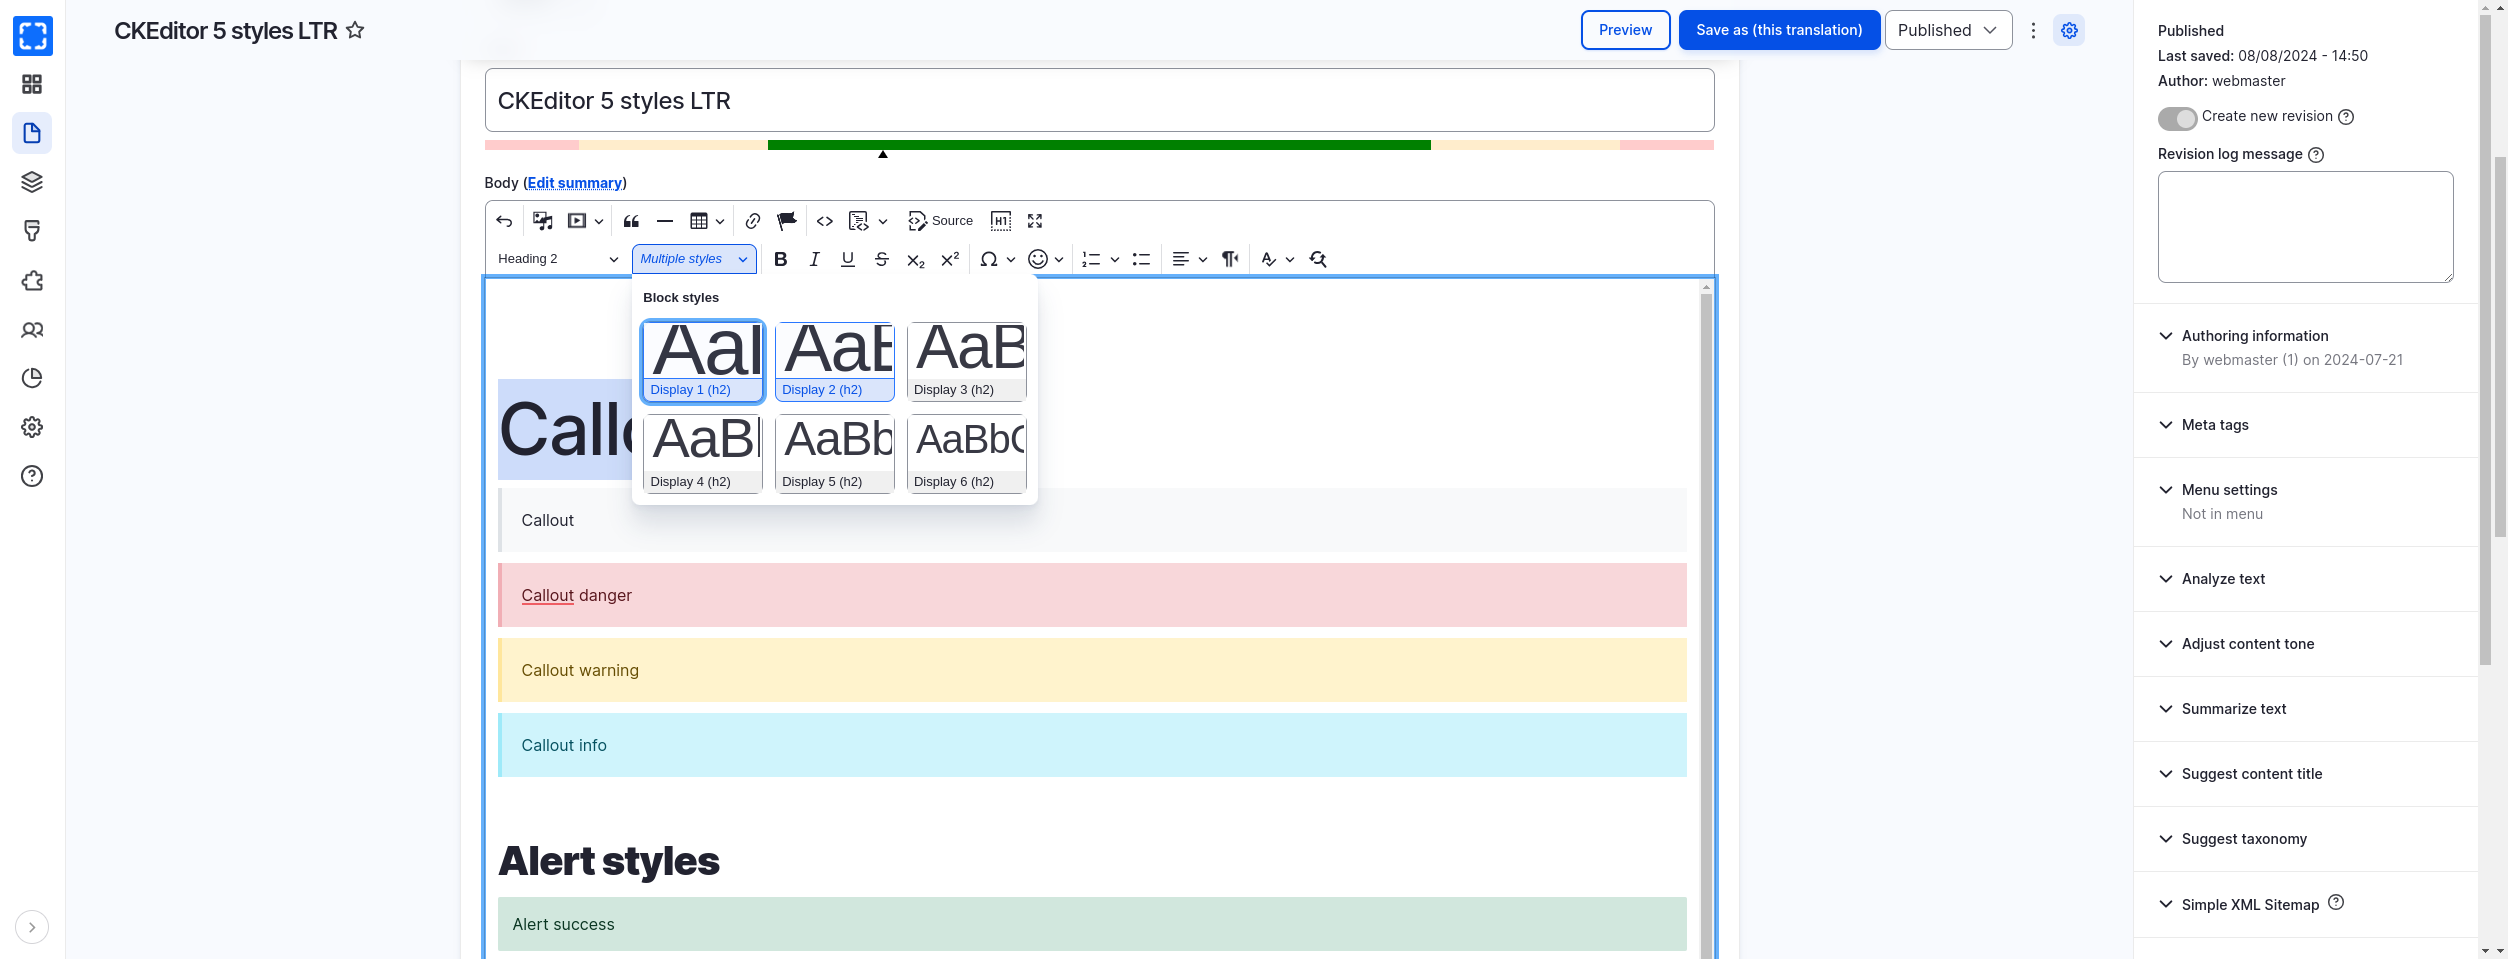Click the Edit summary link
This screenshot has width=2508, height=959.
coord(575,183)
